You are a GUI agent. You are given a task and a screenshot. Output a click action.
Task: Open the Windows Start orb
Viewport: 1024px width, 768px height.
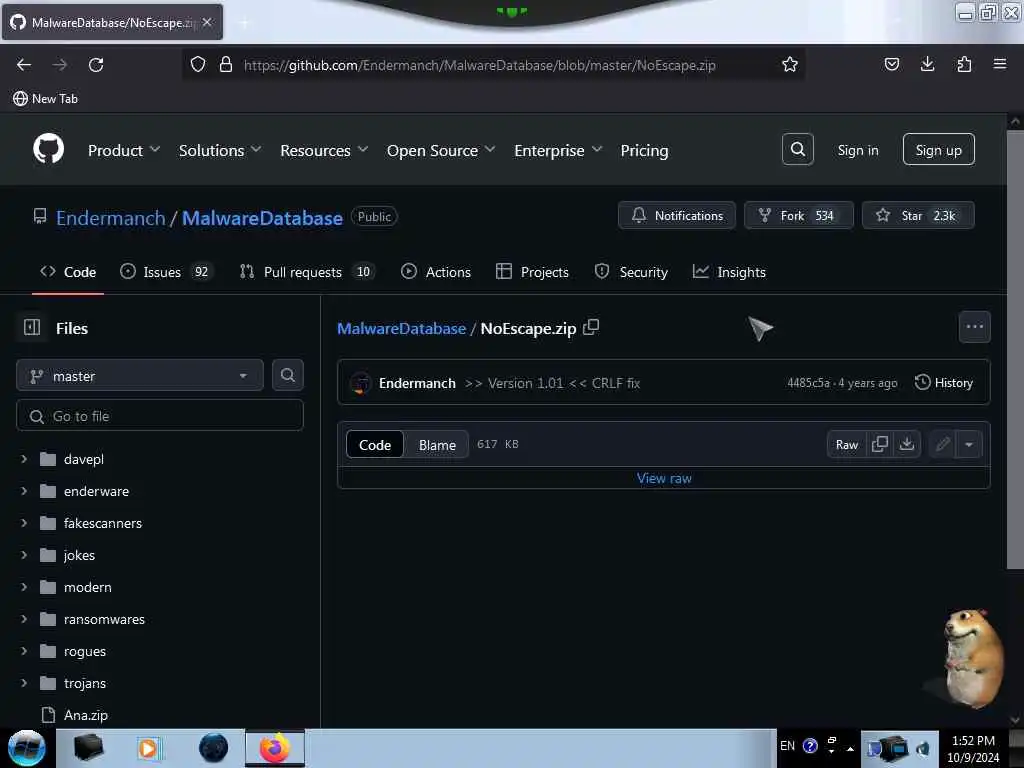[26, 748]
